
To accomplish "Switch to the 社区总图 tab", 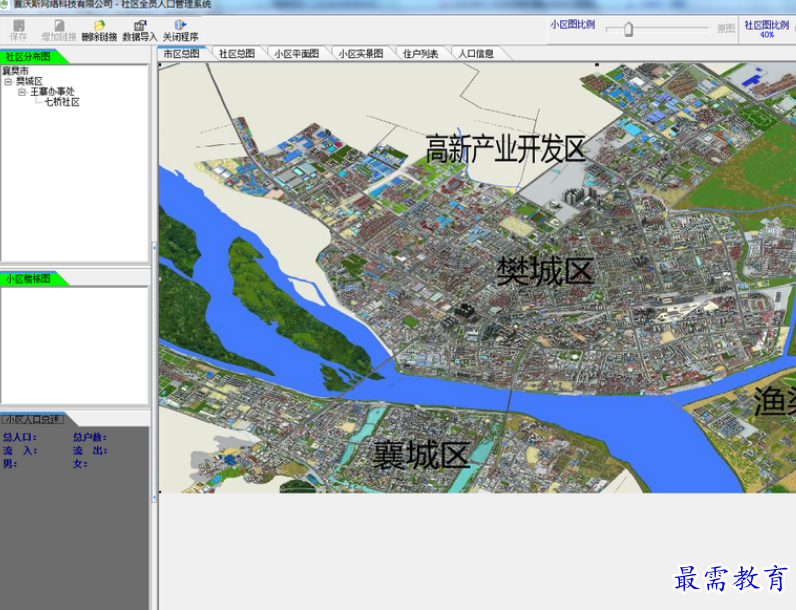I will click(237, 54).
